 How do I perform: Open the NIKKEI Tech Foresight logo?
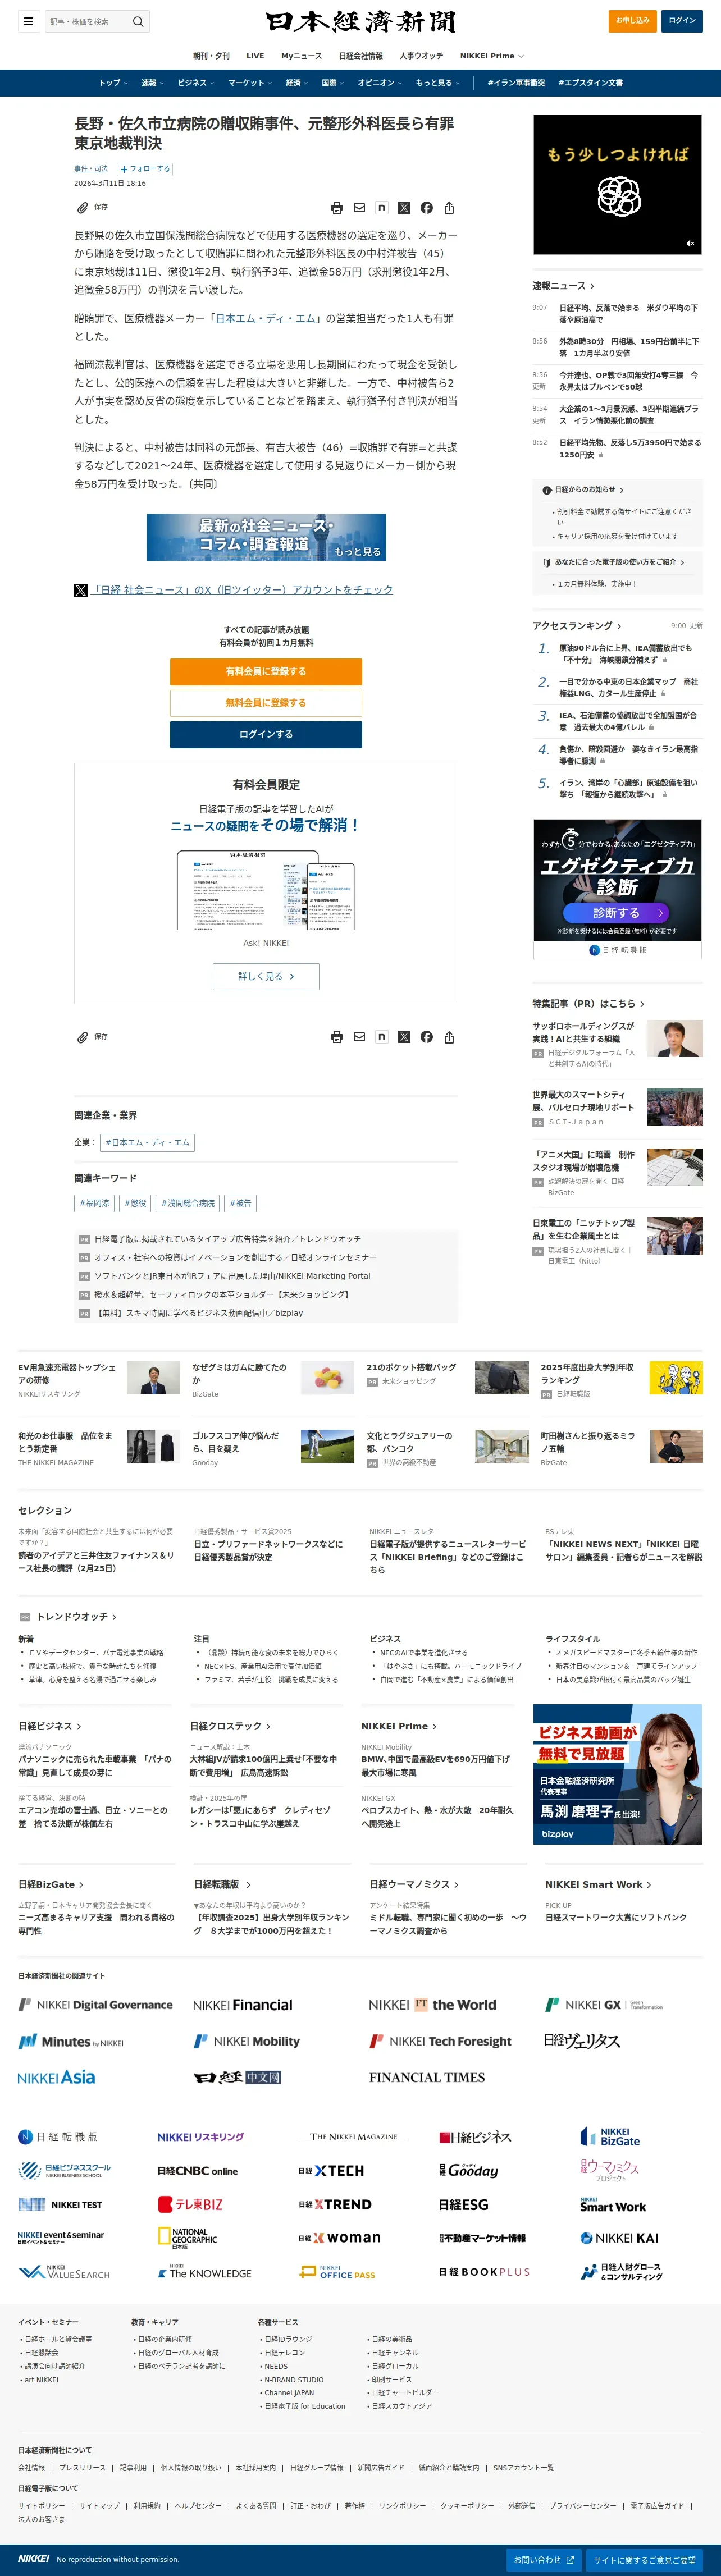click(x=441, y=2041)
